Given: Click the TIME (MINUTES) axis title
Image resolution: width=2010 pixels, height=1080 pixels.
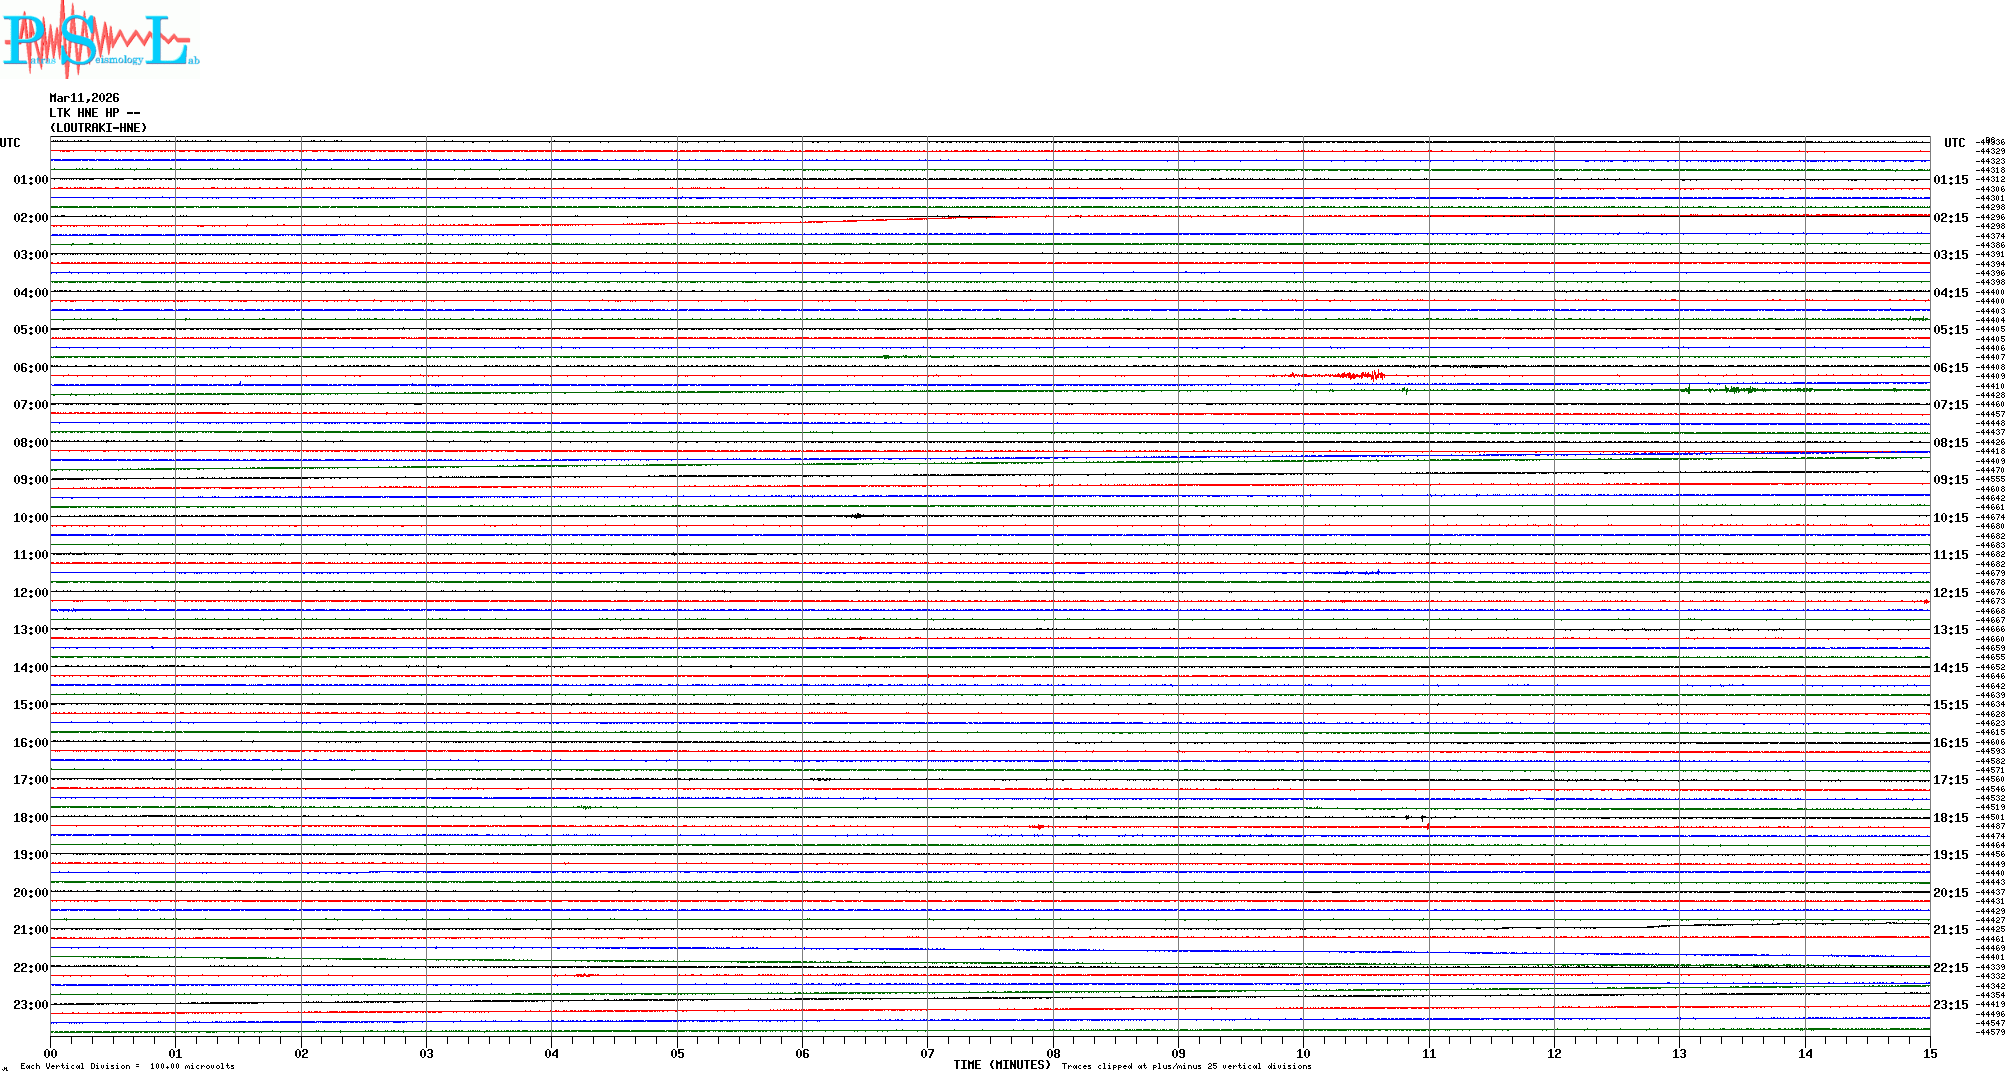Looking at the screenshot, I should pyautogui.click(x=1002, y=1065).
